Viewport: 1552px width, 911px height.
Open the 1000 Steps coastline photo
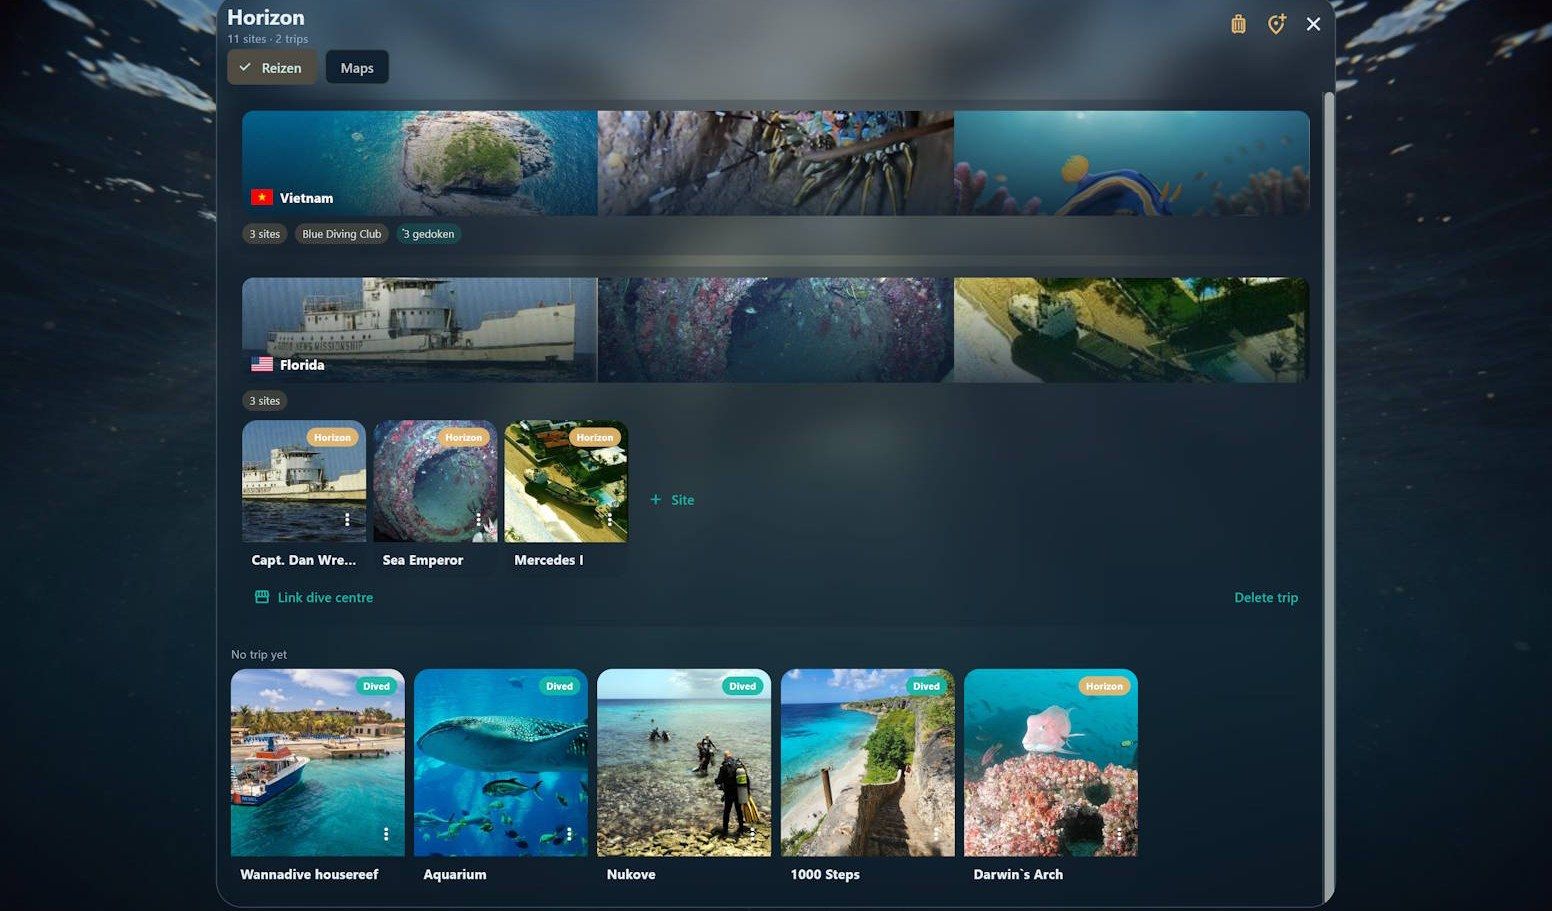868,765
